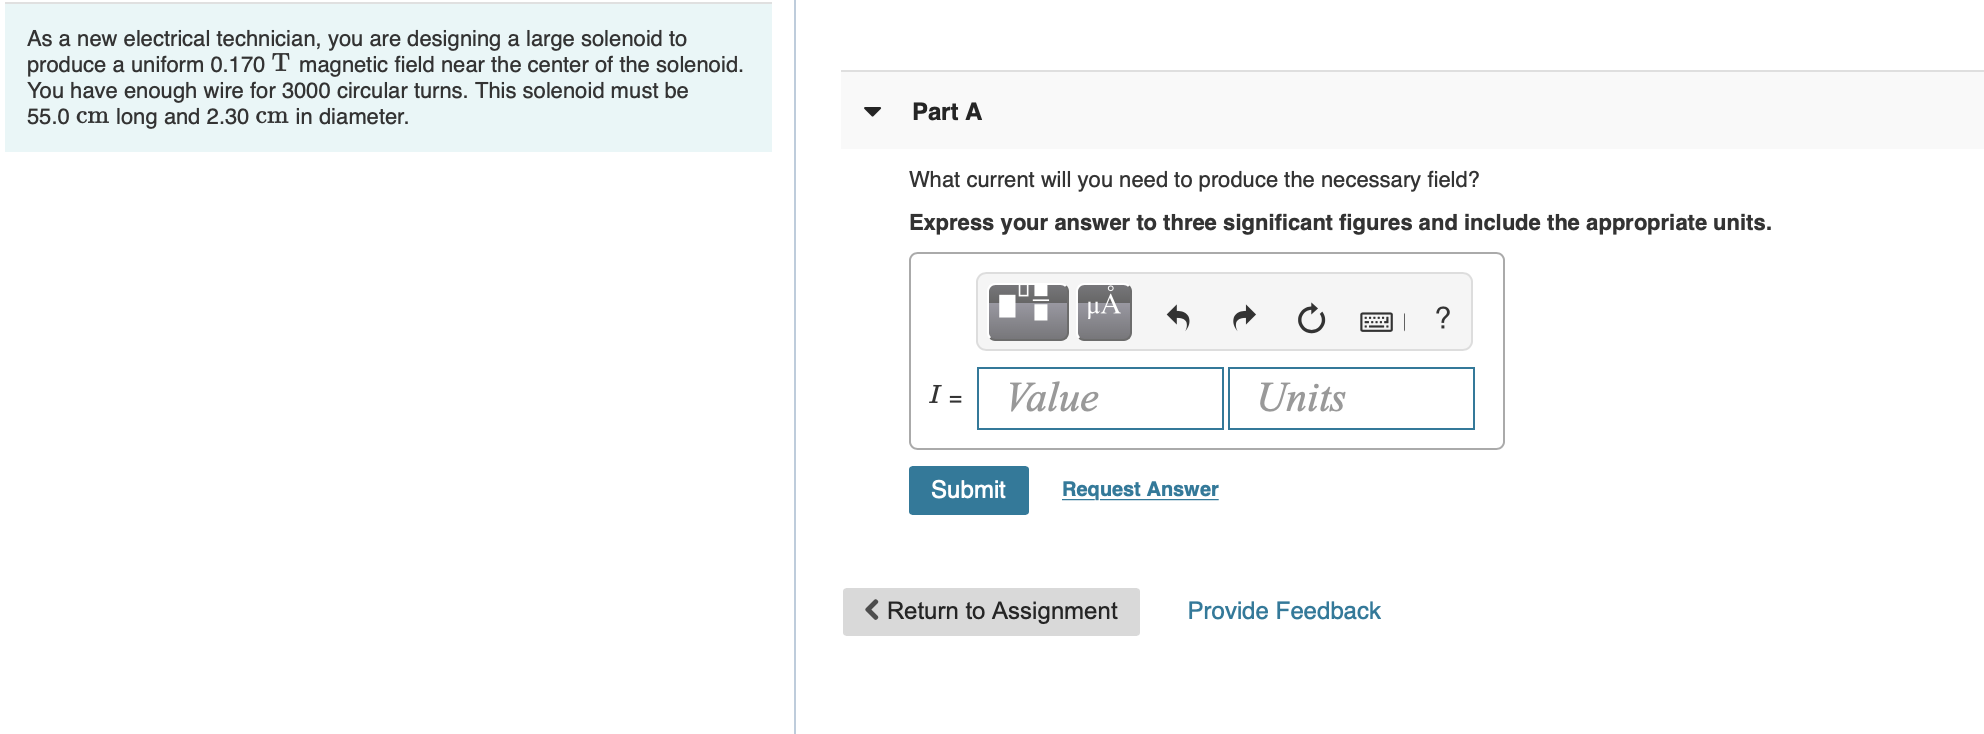Open help via the question mark icon

[1442, 317]
